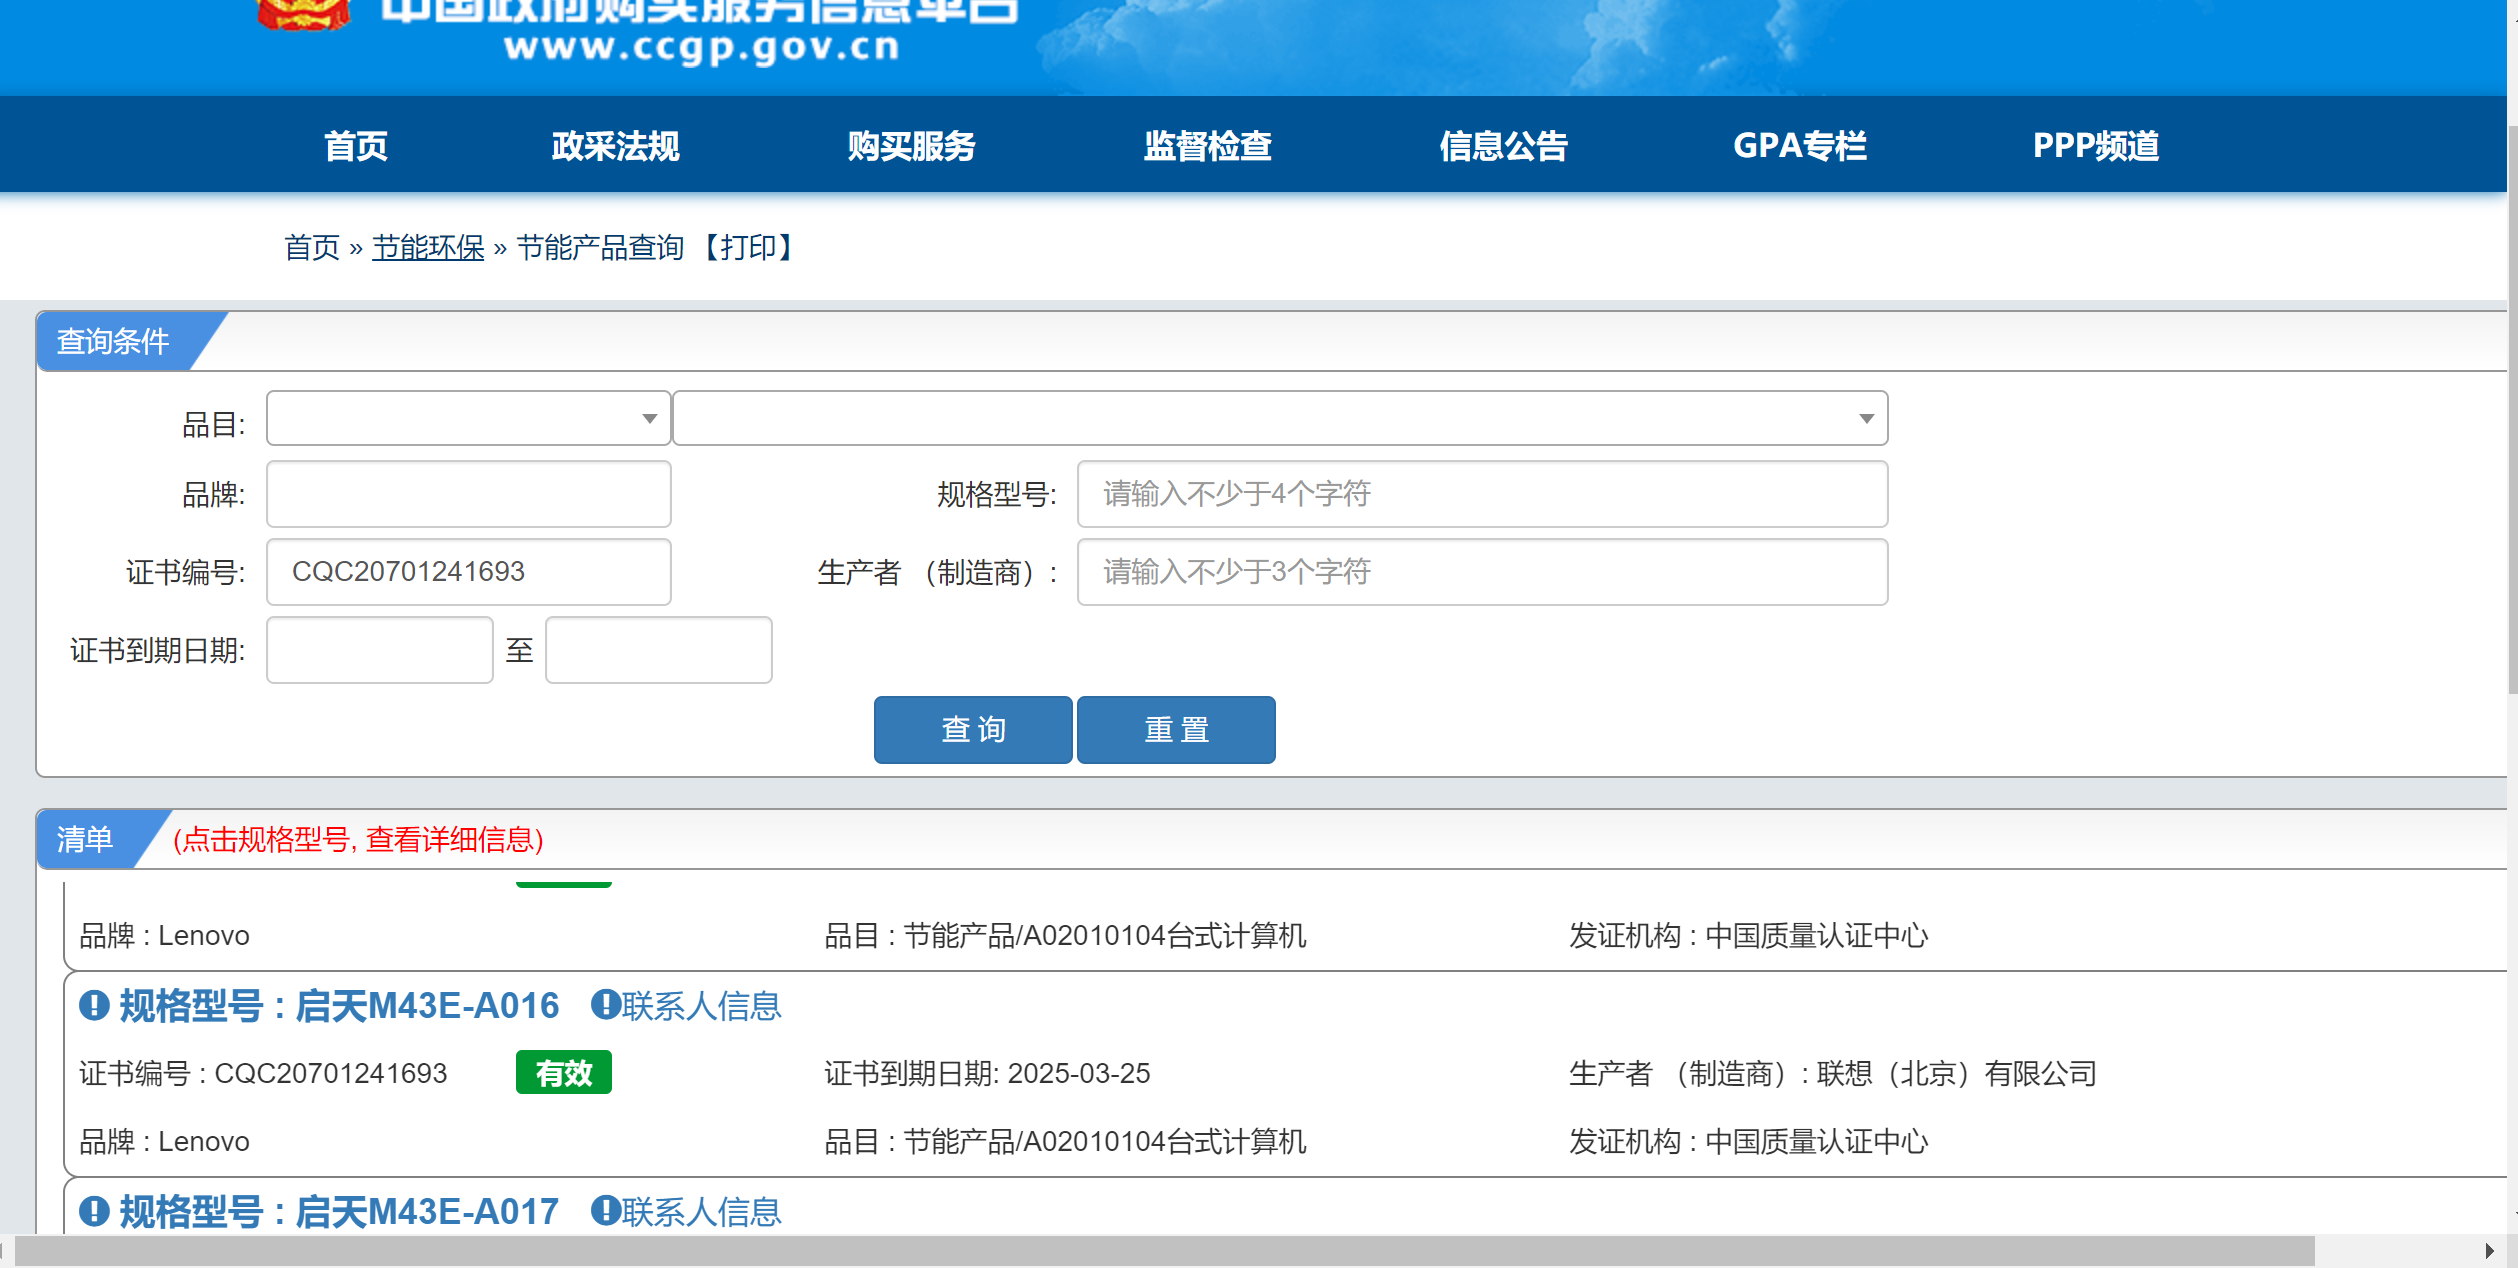Image resolution: width=2518 pixels, height=1268 pixels.
Task: Click info icon beside 规格型号 启天M43E-A017
Action: point(94,1211)
